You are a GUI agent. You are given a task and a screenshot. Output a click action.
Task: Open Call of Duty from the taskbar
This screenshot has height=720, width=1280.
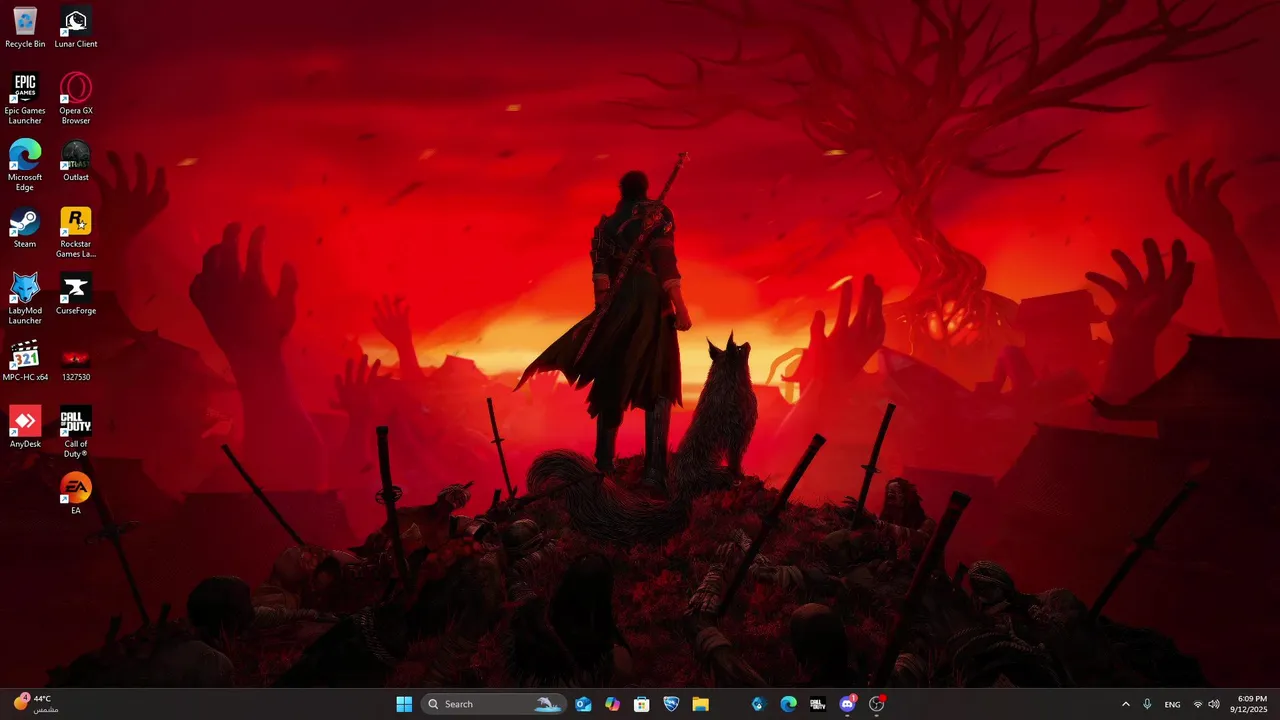pyautogui.click(x=817, y=704)
